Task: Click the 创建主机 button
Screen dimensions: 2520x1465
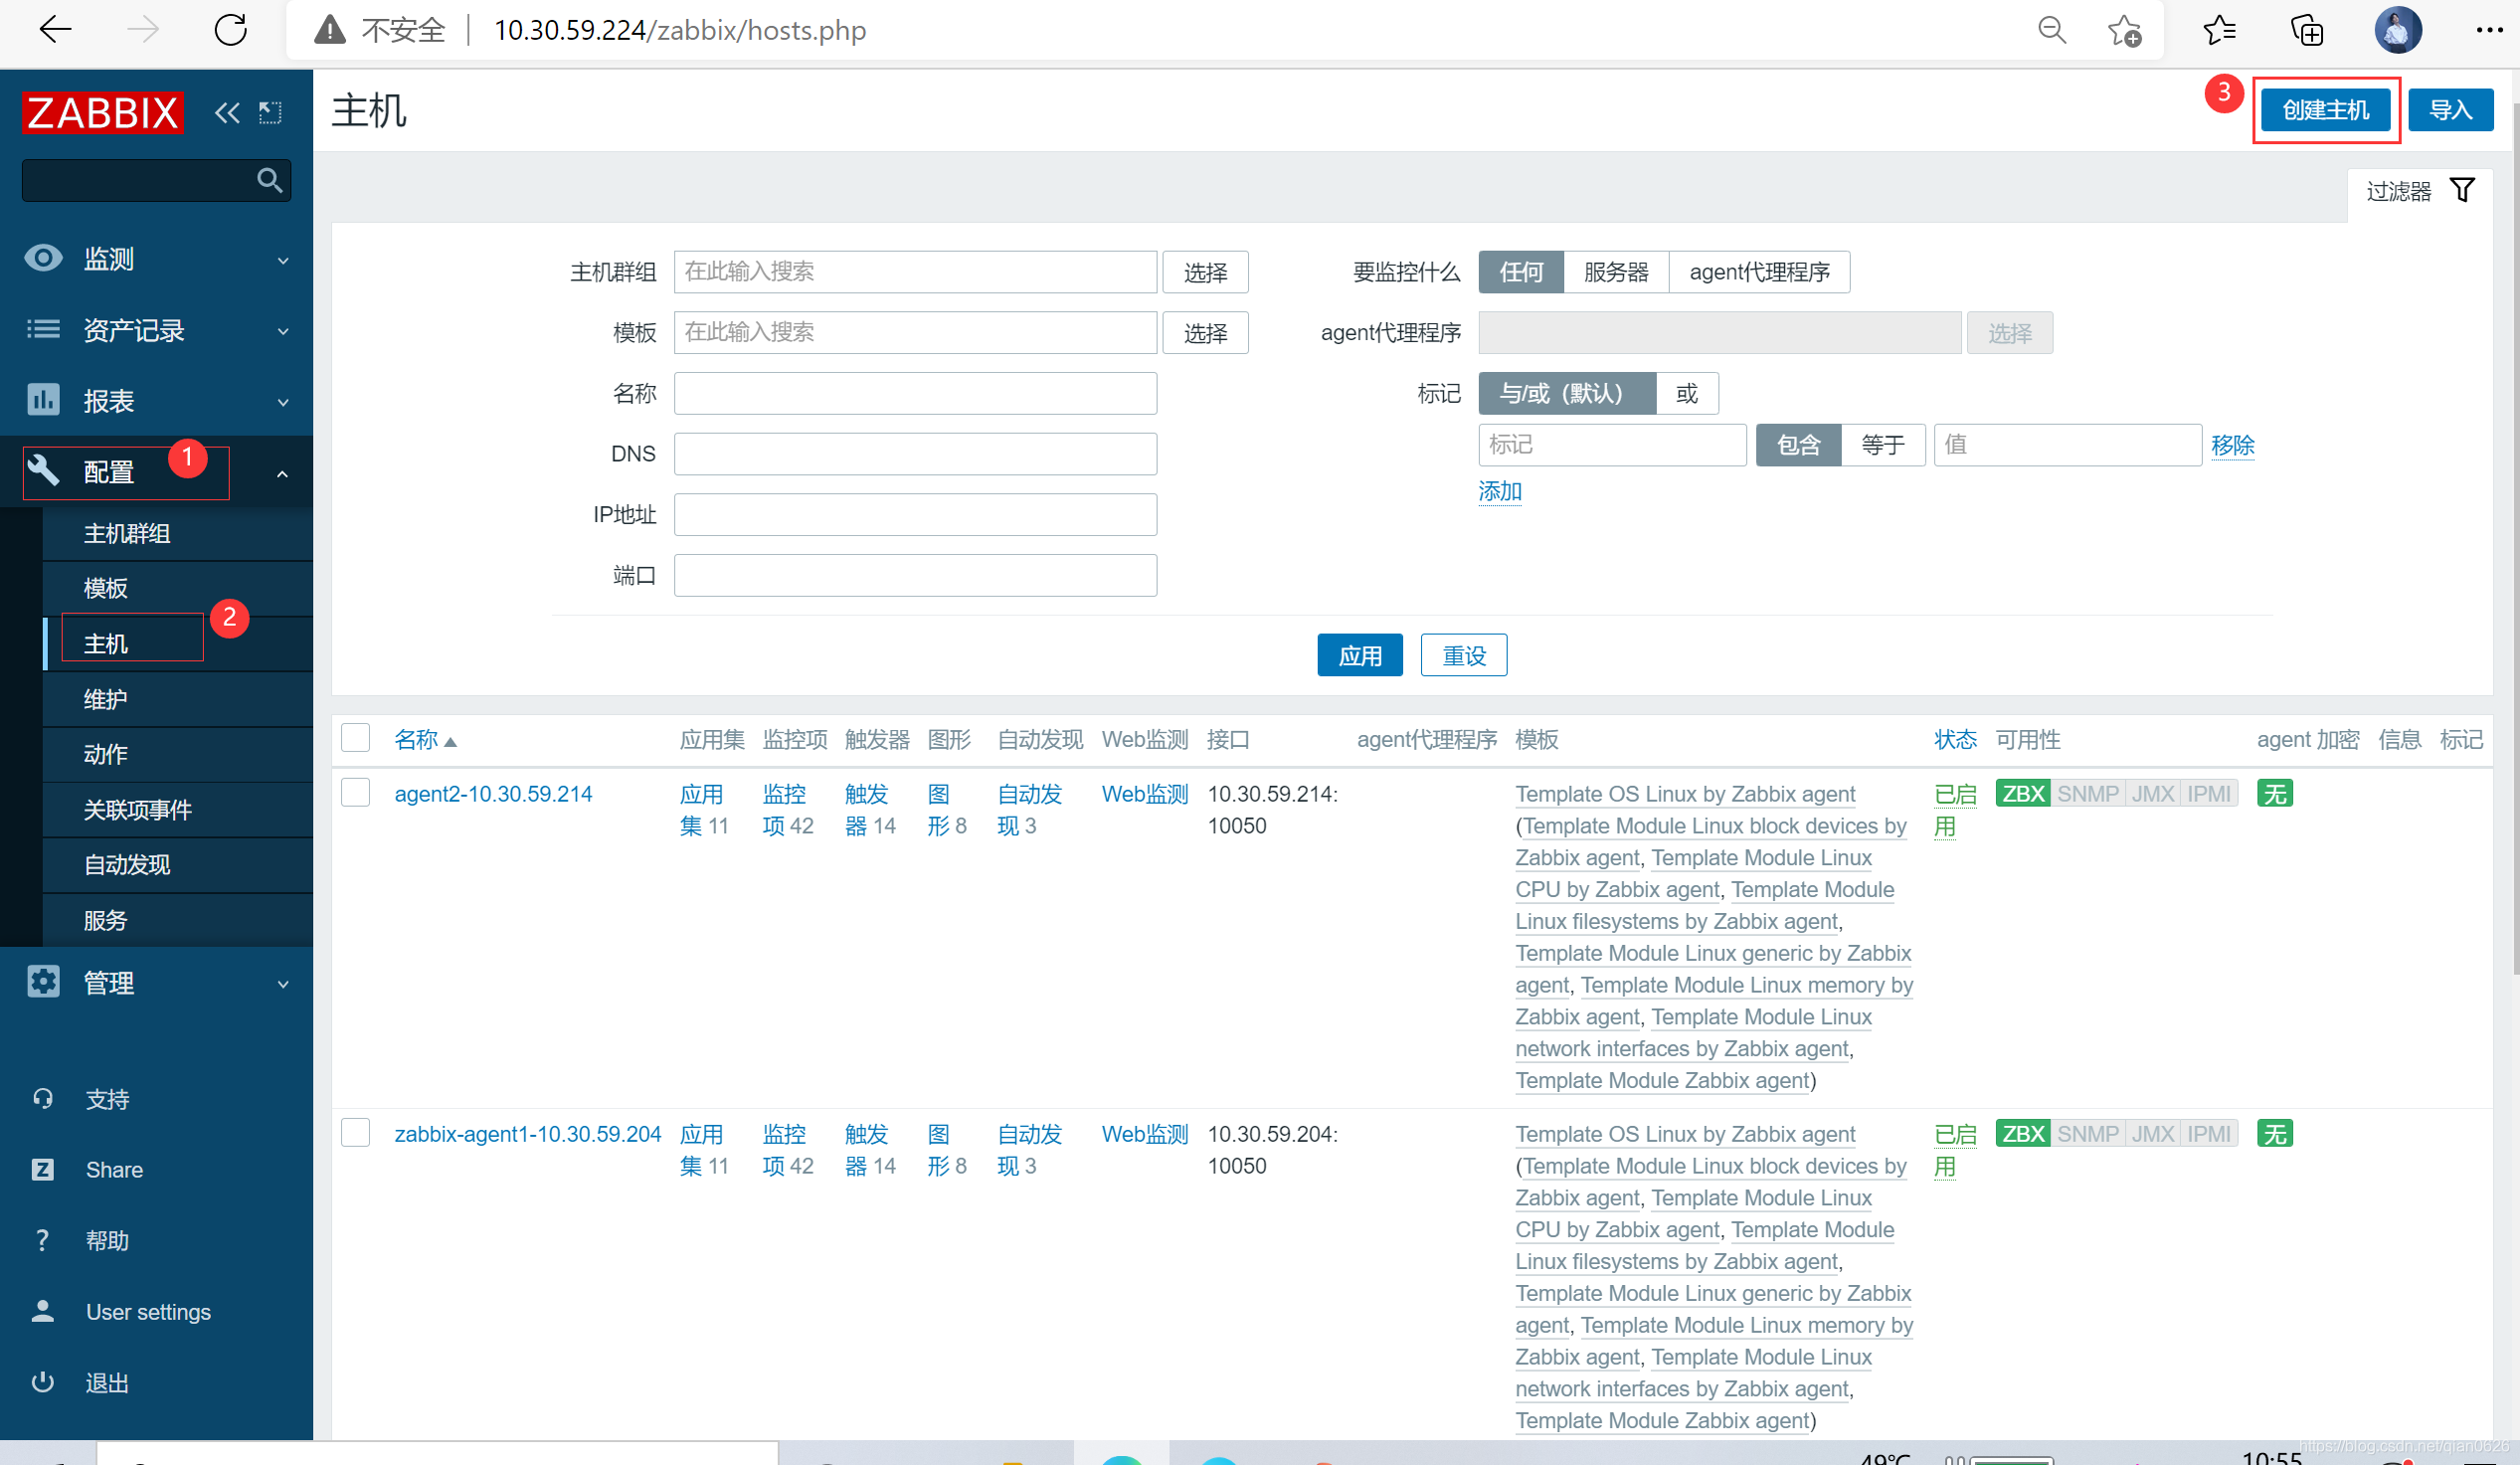Action: pyautogui.click(x=2325, y=110)
